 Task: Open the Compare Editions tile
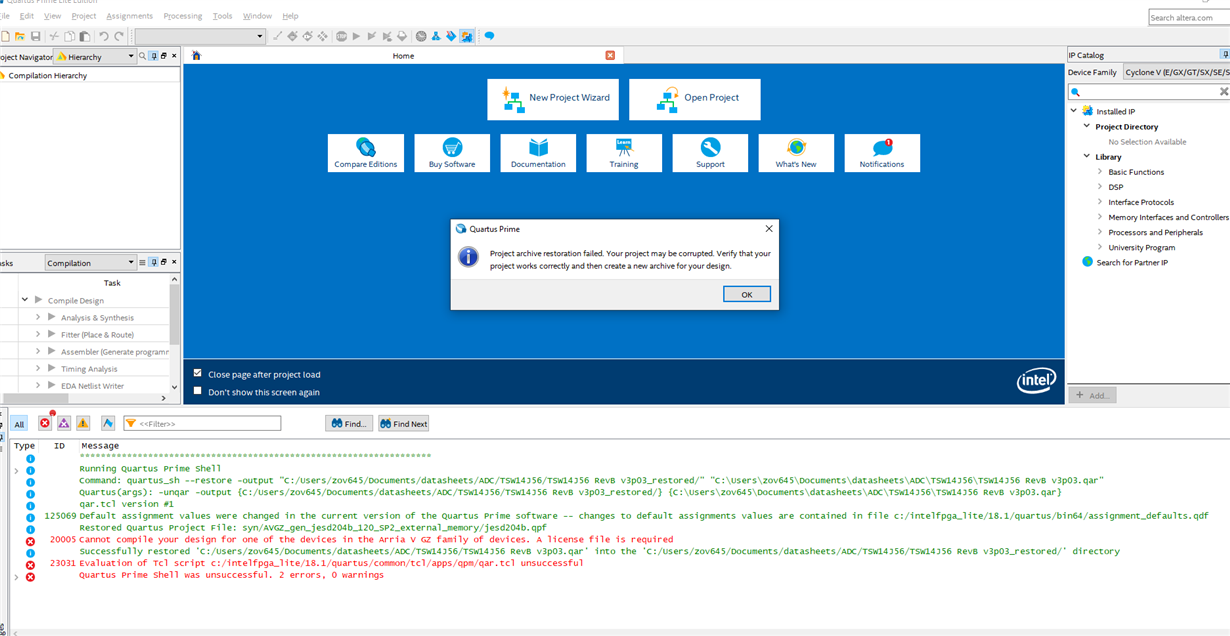(366, 153)
